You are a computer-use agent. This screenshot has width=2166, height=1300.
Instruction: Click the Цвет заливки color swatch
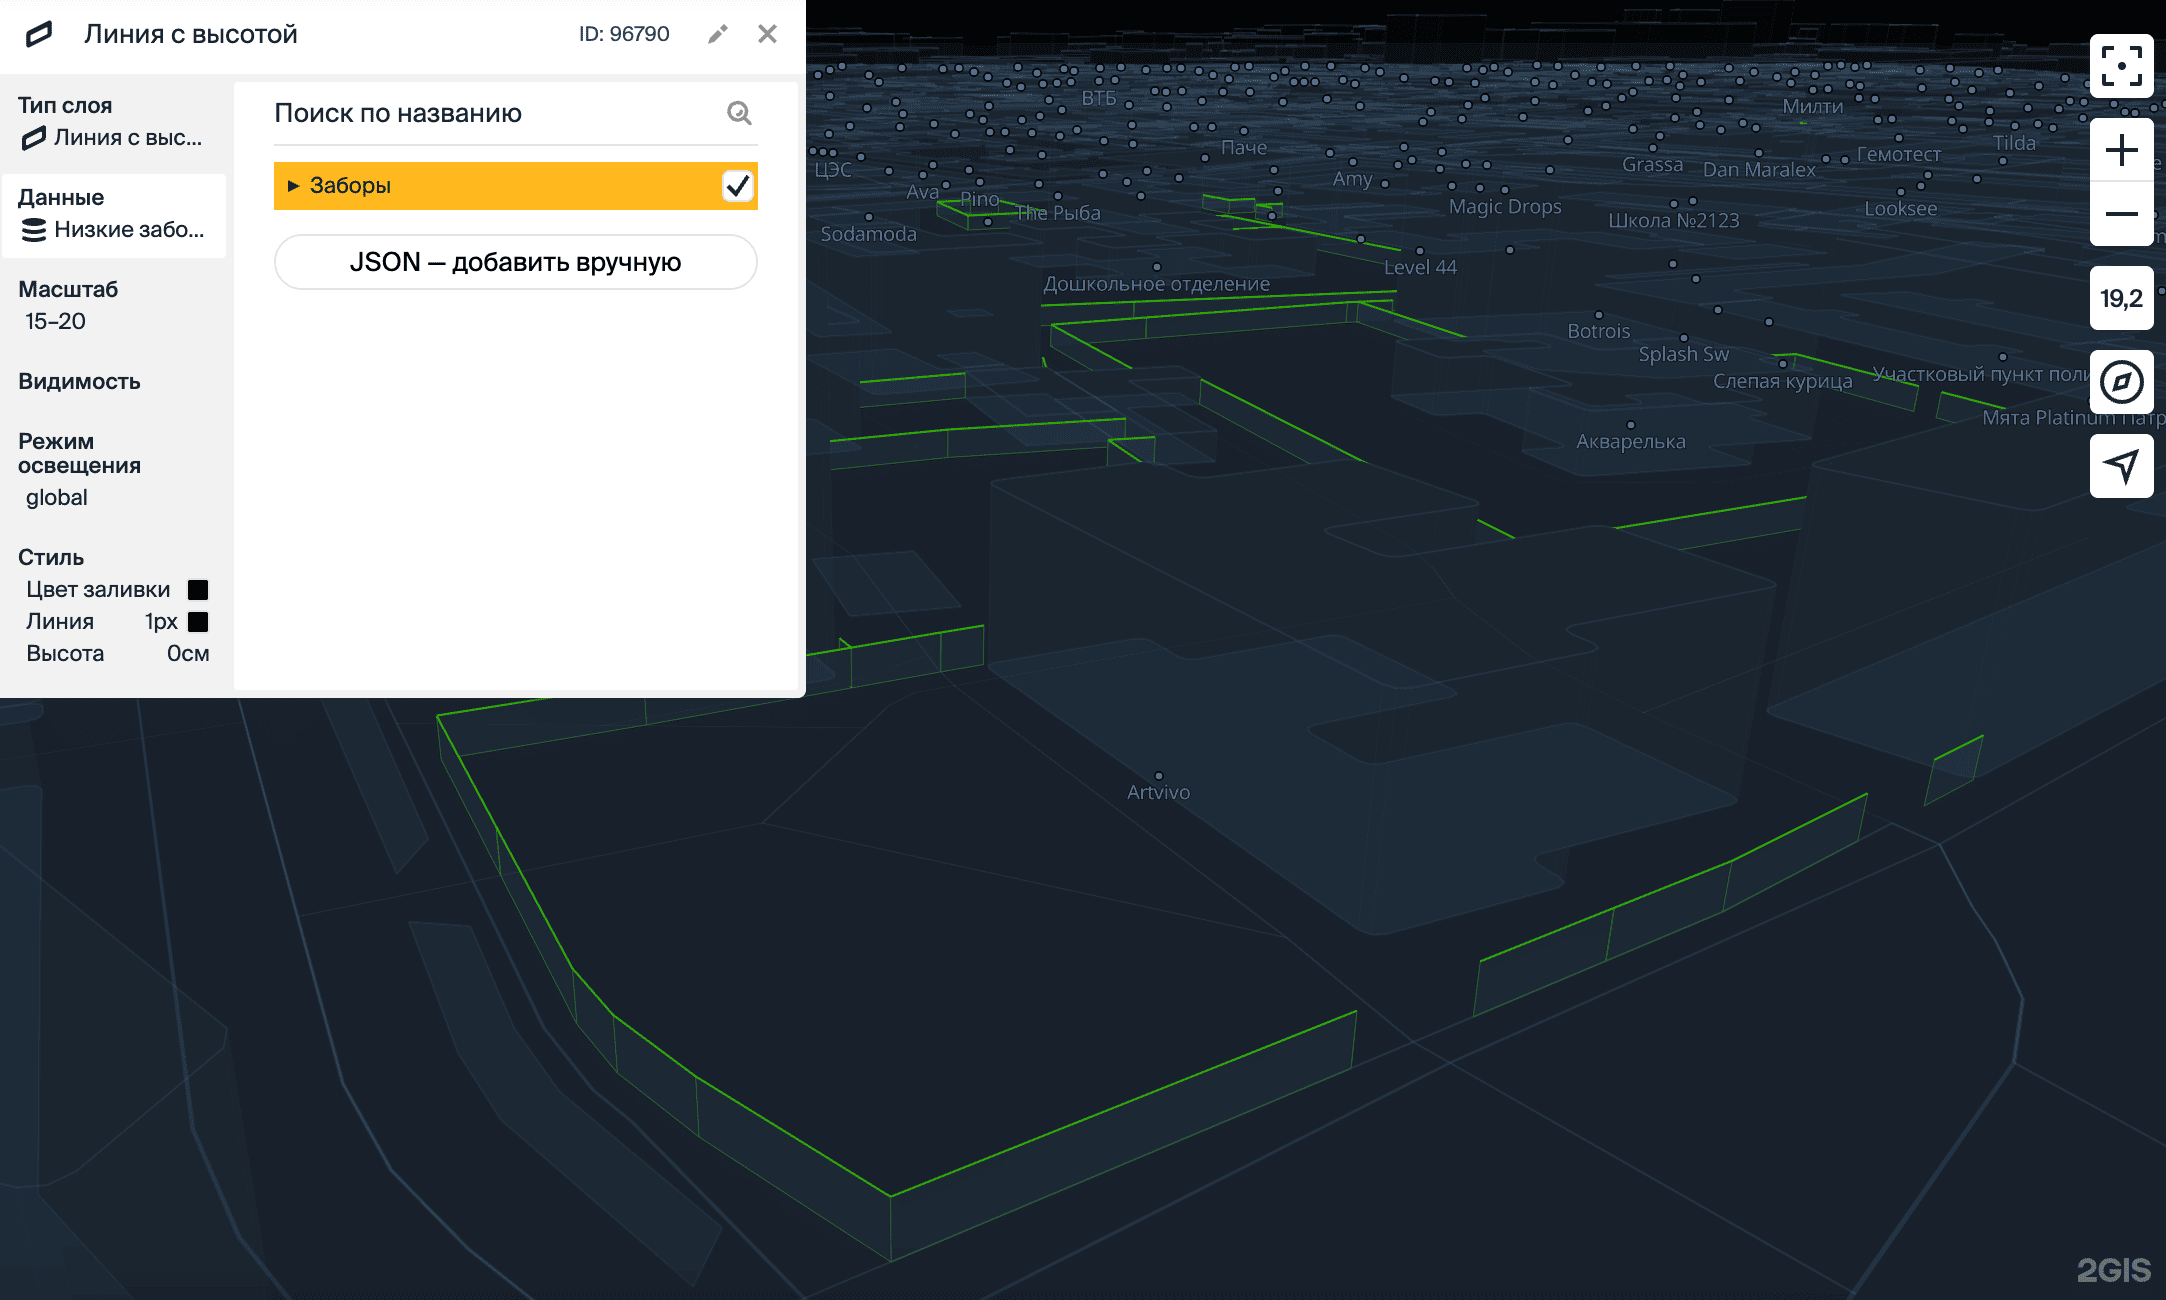click(198, 590)
